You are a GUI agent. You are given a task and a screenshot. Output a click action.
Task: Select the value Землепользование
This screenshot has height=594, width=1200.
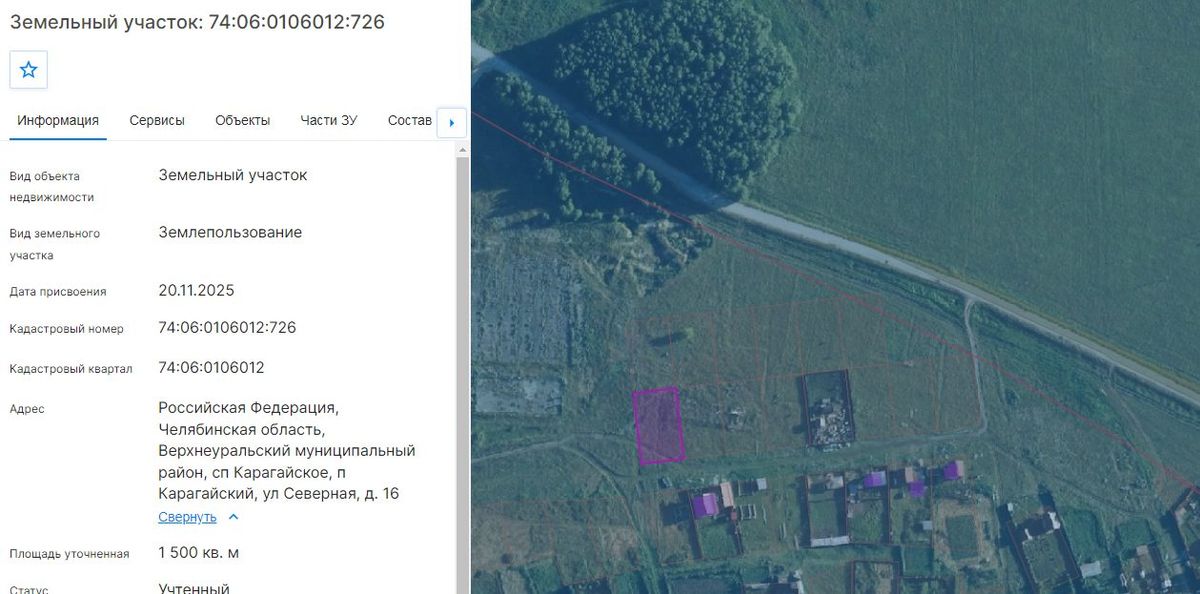pos(230,233)
